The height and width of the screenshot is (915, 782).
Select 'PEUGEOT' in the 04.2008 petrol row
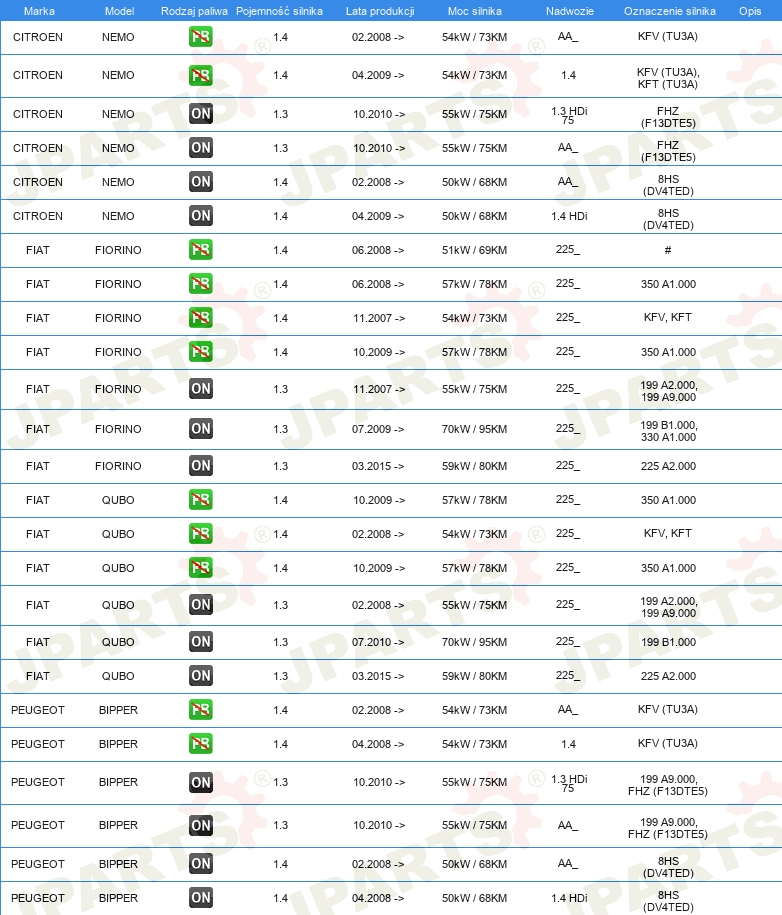[x=38, y=744]
